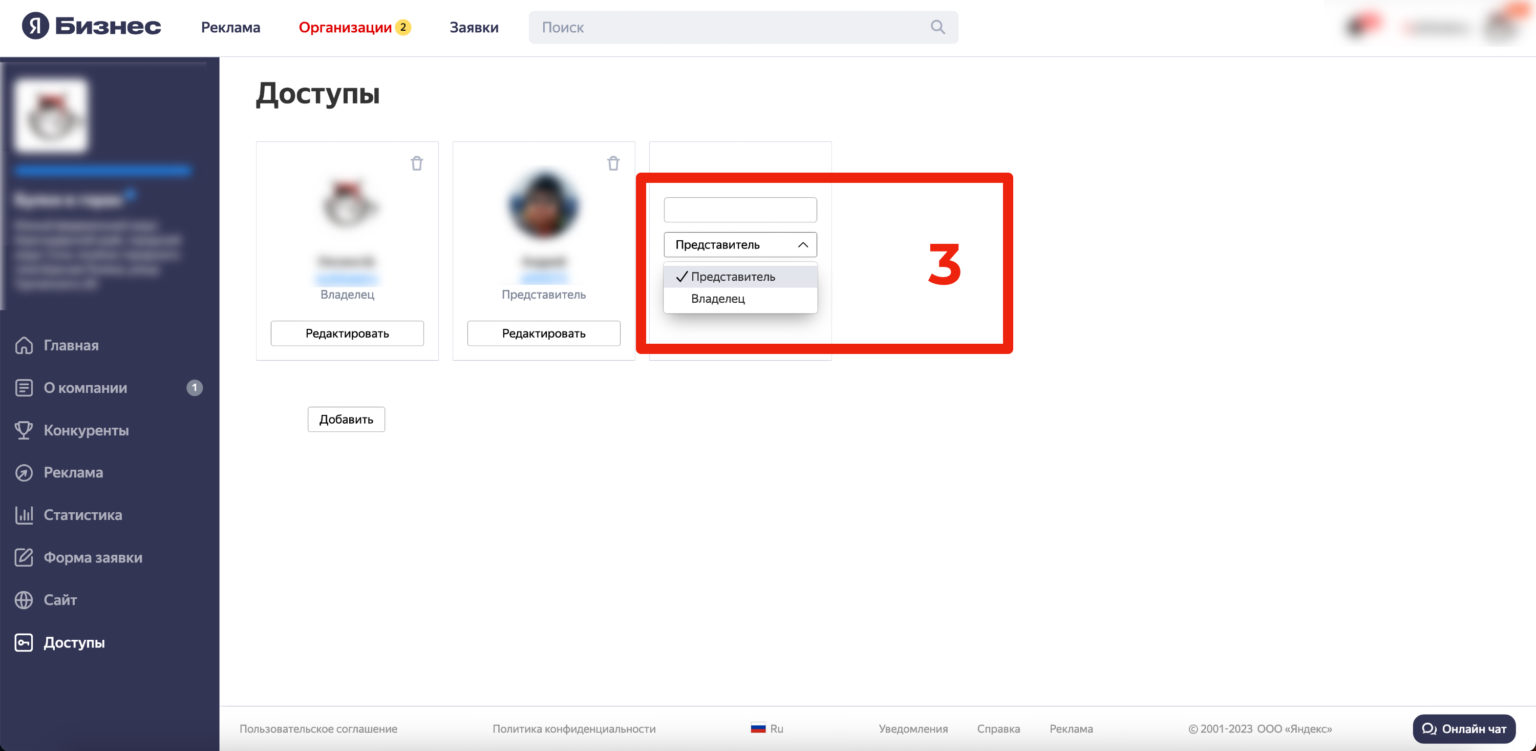The width and height of the screenshot is (1536, 751).
Task: Collapse the Представитель role dropdown
Action: [x=740, y=244]
